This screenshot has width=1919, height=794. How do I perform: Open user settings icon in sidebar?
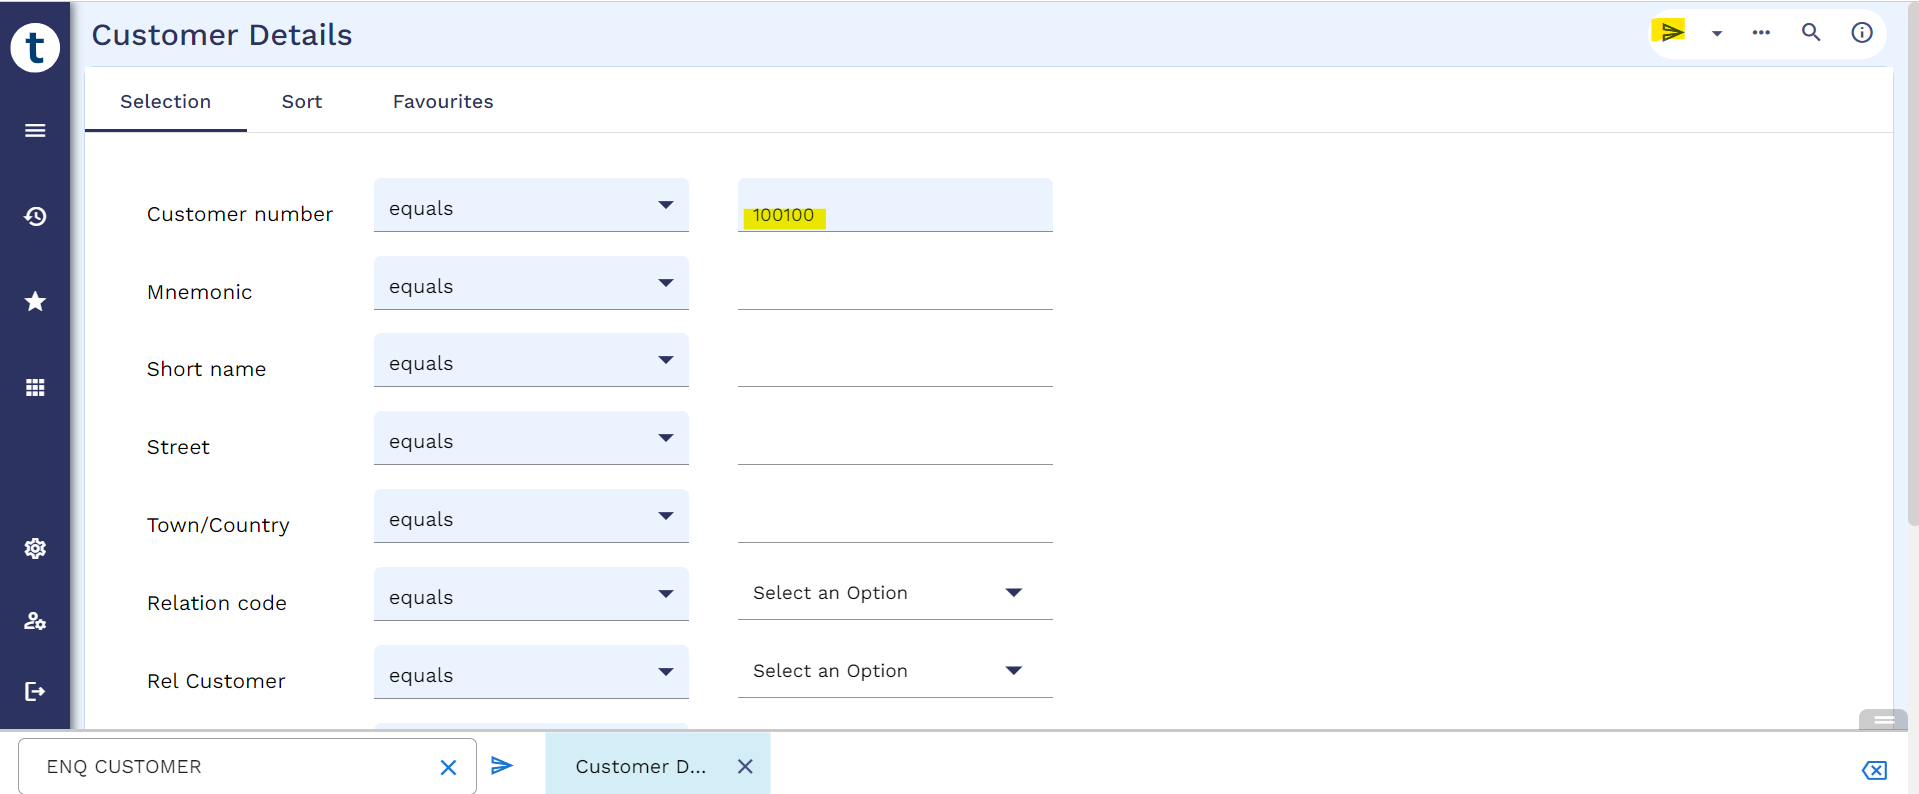tap(35, 621)
